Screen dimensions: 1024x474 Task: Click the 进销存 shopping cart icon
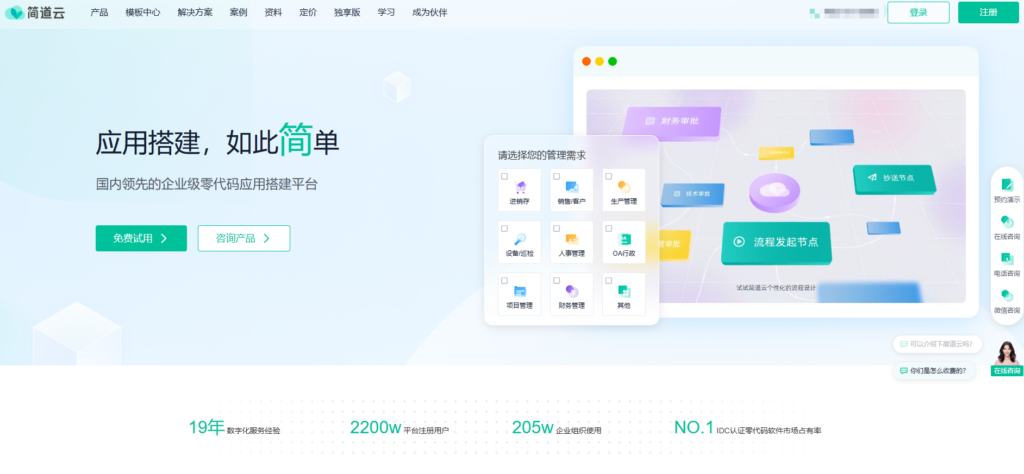[520, 187]
